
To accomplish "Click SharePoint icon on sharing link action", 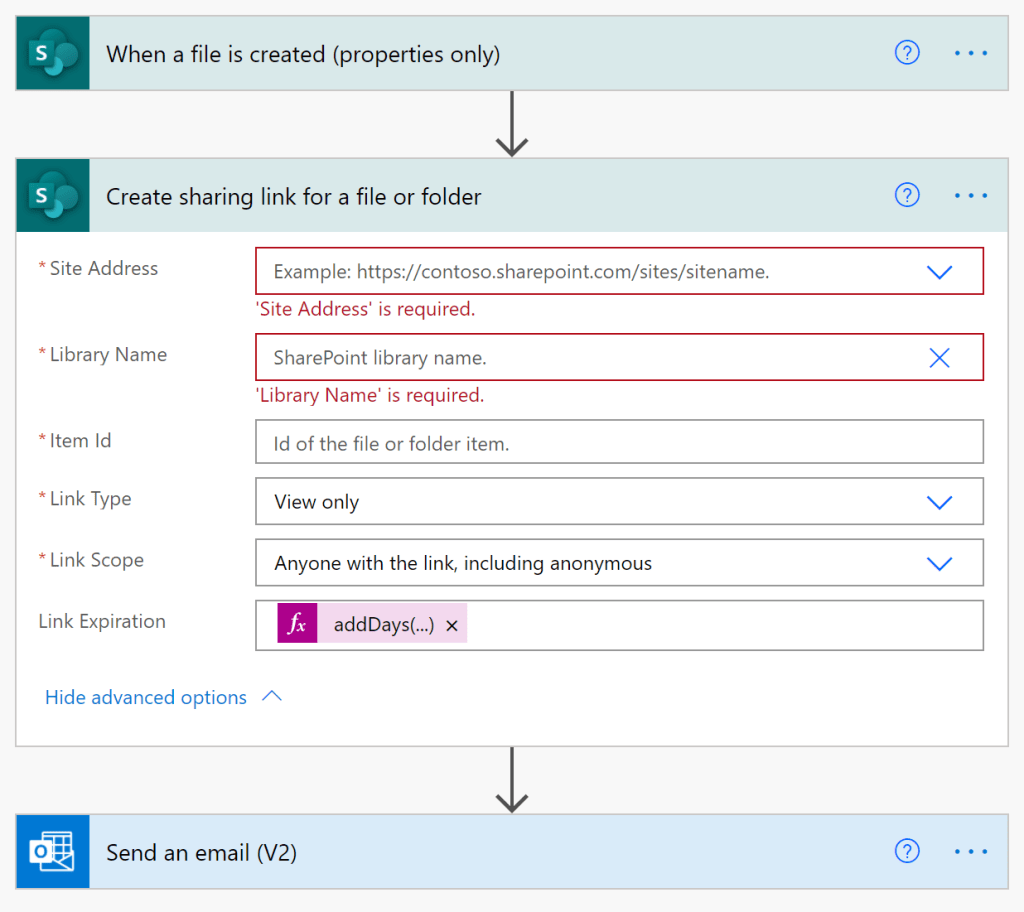I will 53,196.
